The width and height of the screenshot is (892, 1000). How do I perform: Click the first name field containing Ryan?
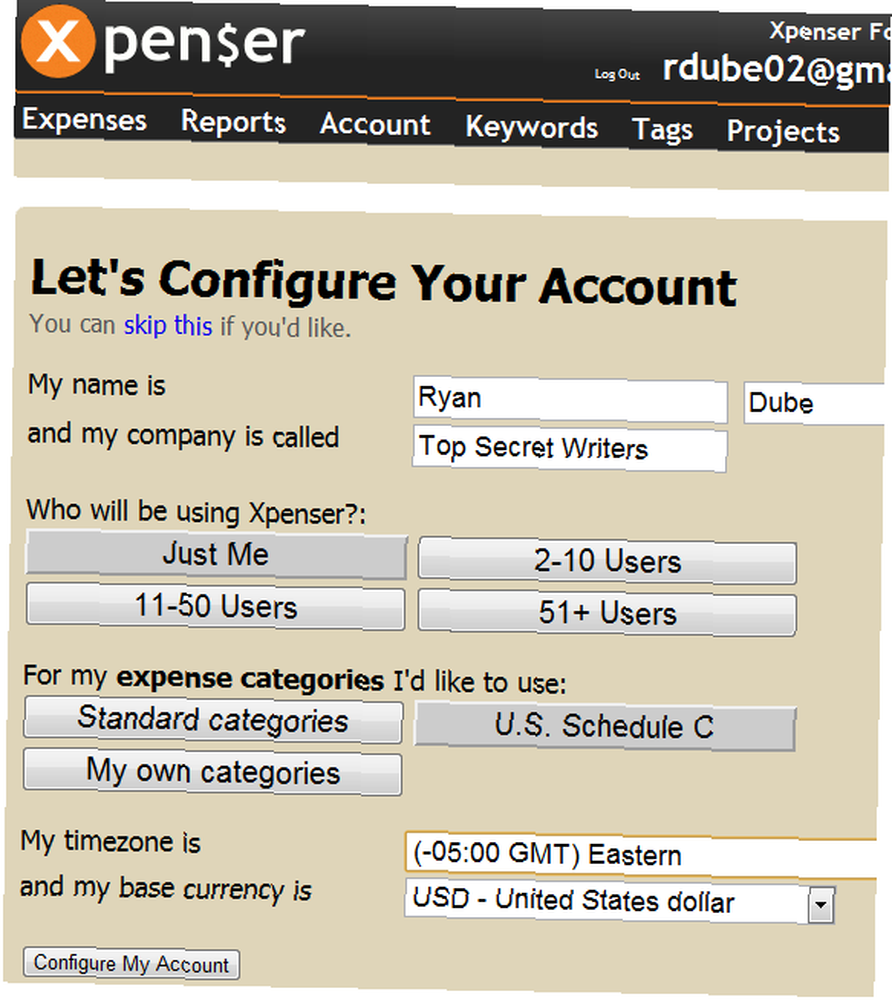[570, 401]
